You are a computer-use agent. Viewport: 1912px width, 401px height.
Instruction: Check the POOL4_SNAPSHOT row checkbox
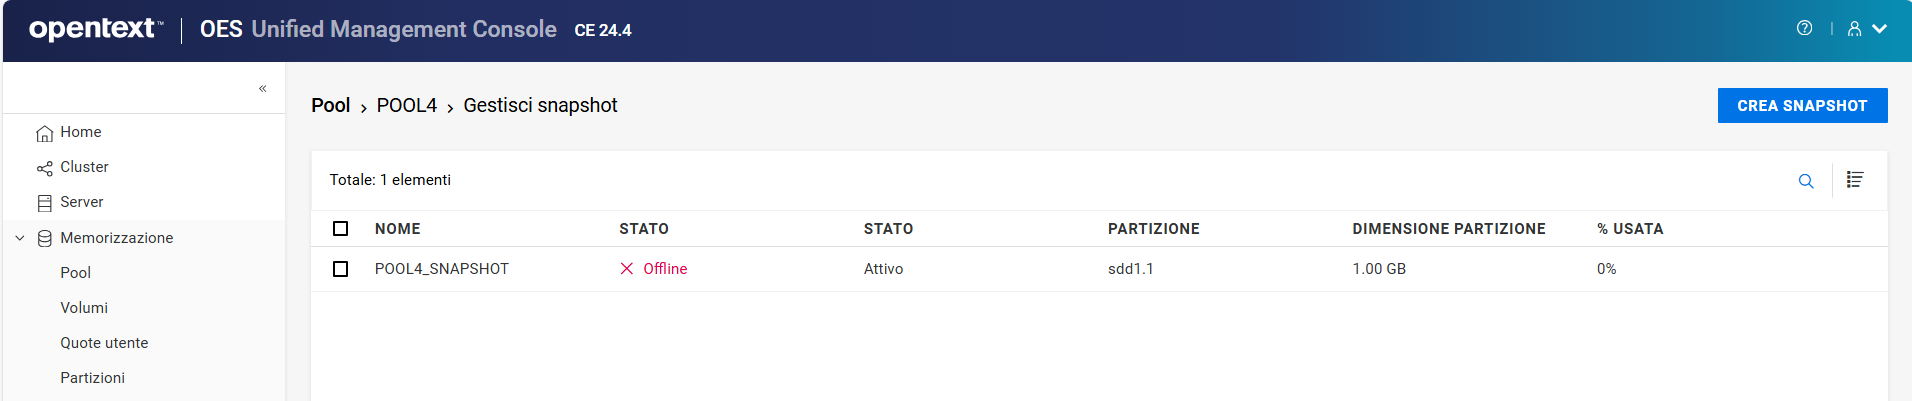(x=341, y=269)
